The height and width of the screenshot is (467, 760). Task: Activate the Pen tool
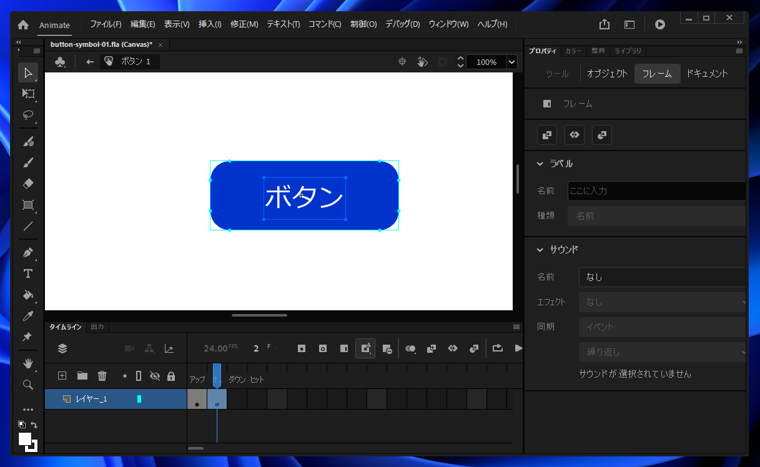click(x=28, y=253)
